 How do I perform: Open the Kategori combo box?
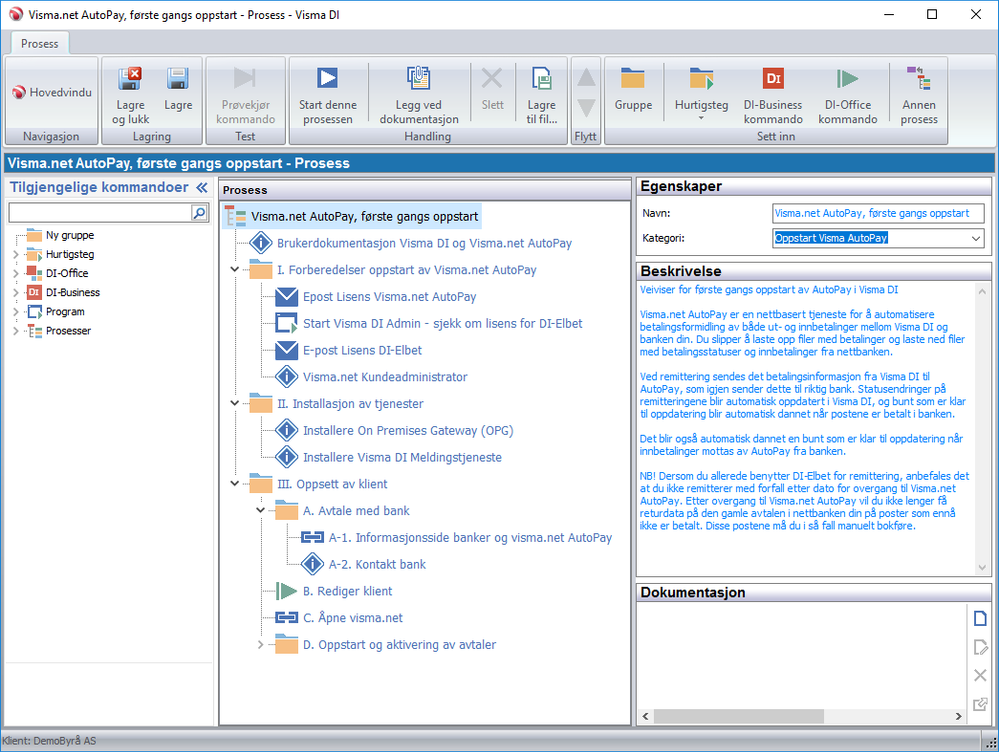coord(975,238)
